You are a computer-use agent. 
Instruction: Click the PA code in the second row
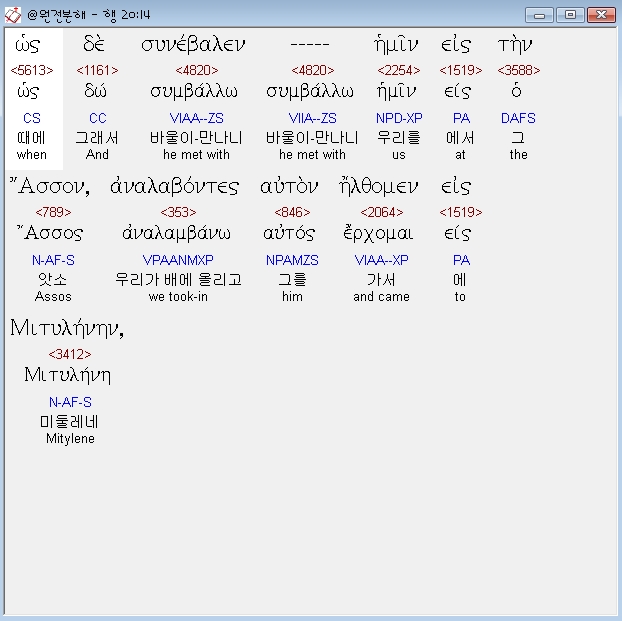461,260
